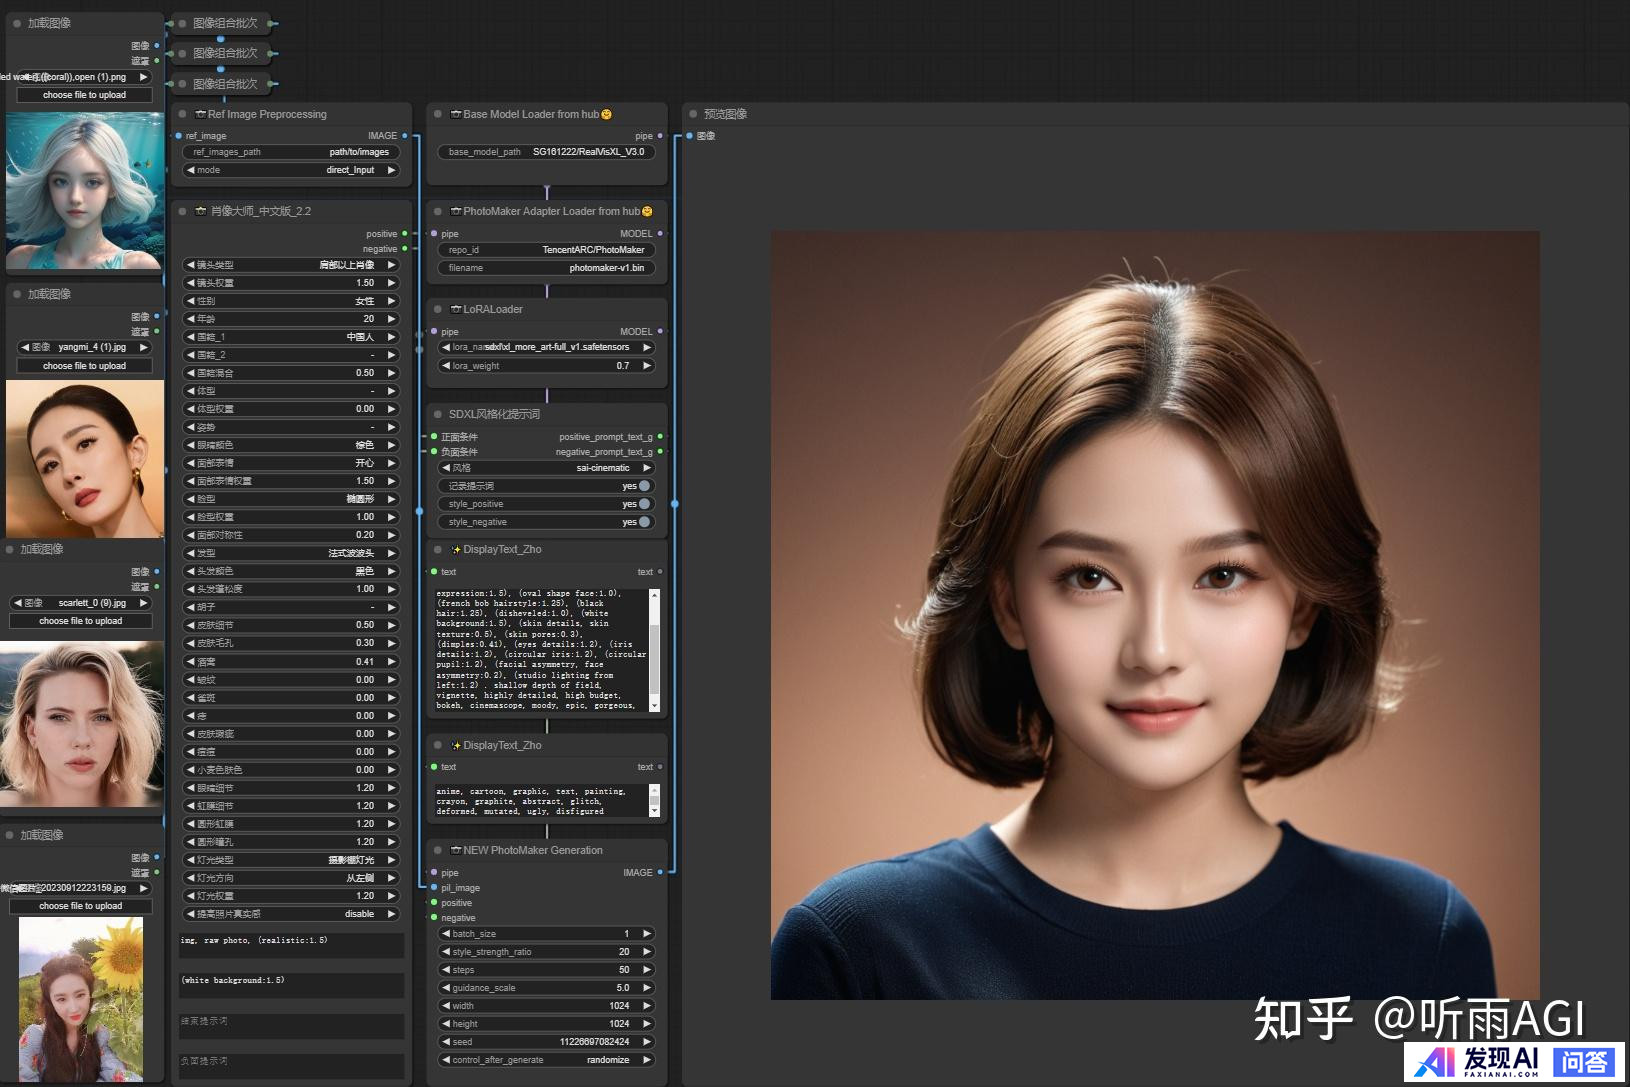Open the 镜头类型 dropdown
1630x1087 pixels.
point(291,265)
